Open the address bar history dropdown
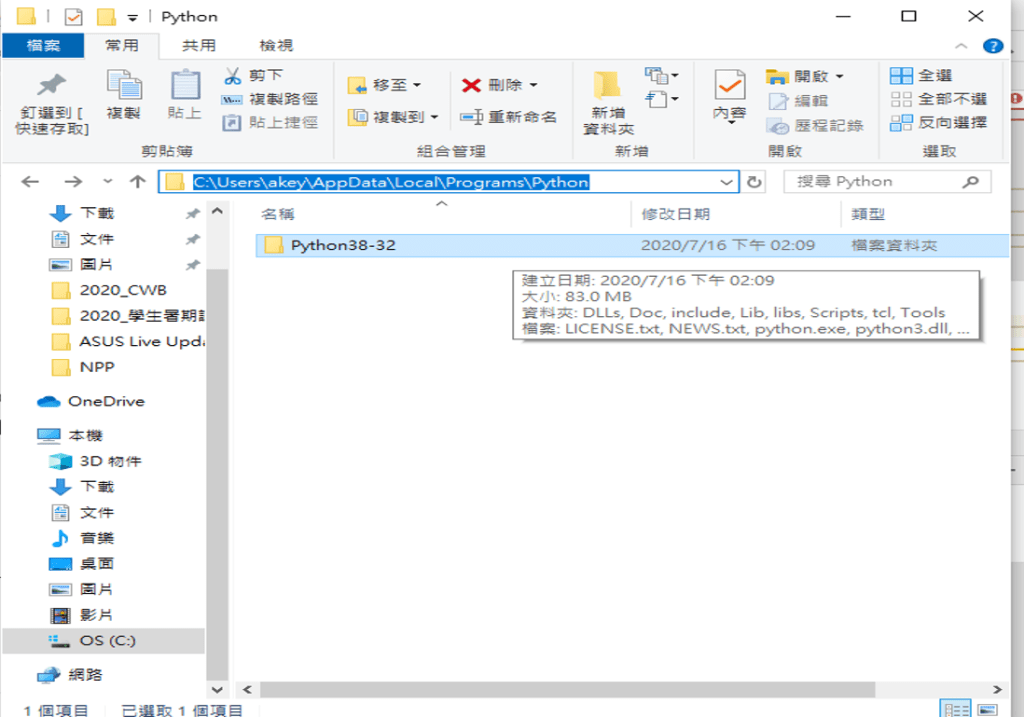Image resolution: width=1024 pixels, height=717 pixels. point(727,182)
